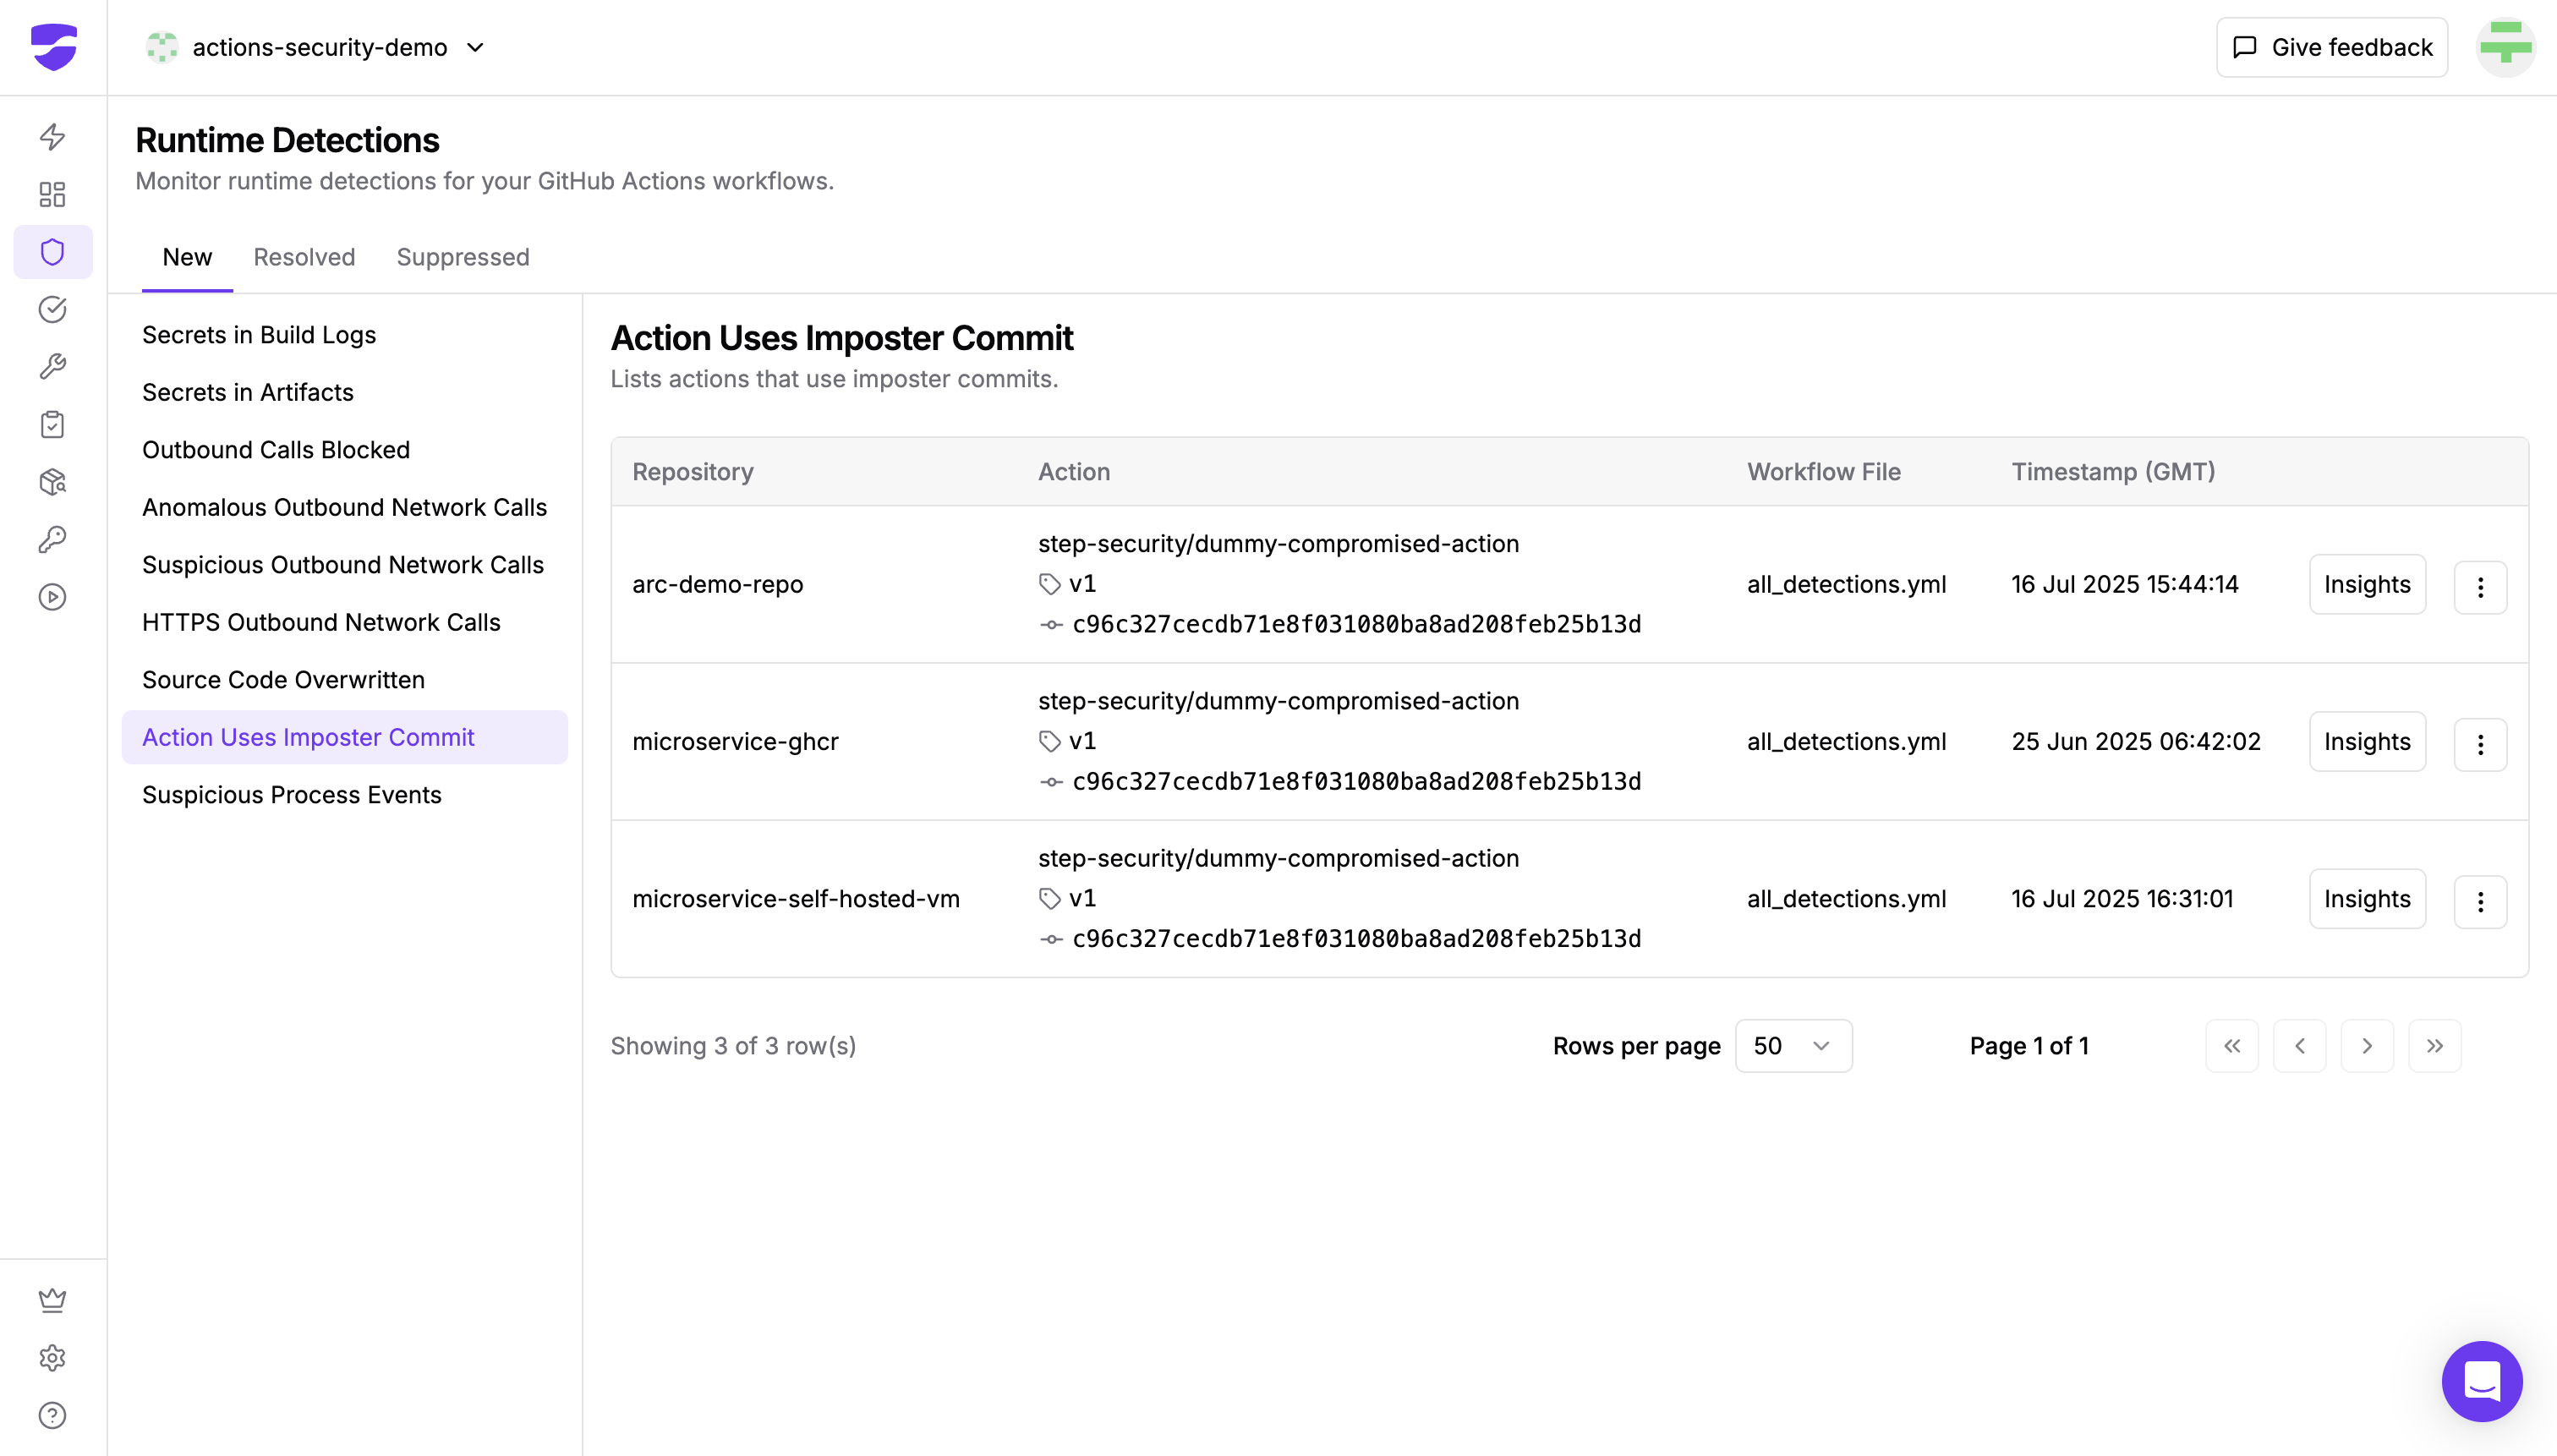Viewport: 2557px width, 1456px height.
Task: Open the dashboard grid sidebar icon
Action: click(52, 194)
